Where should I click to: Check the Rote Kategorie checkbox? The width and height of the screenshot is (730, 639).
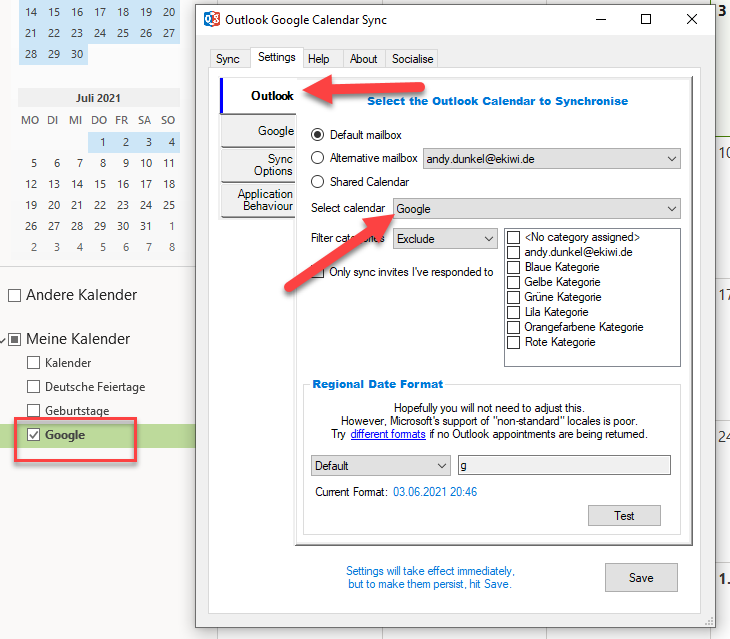tap(514, 342)
